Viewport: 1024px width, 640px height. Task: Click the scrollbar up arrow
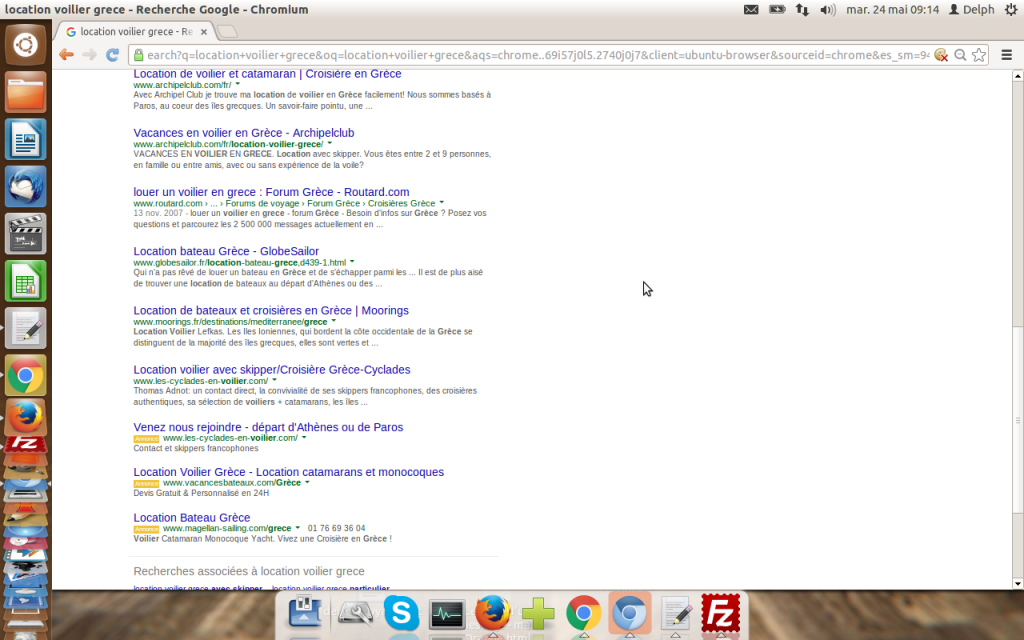1017,76
